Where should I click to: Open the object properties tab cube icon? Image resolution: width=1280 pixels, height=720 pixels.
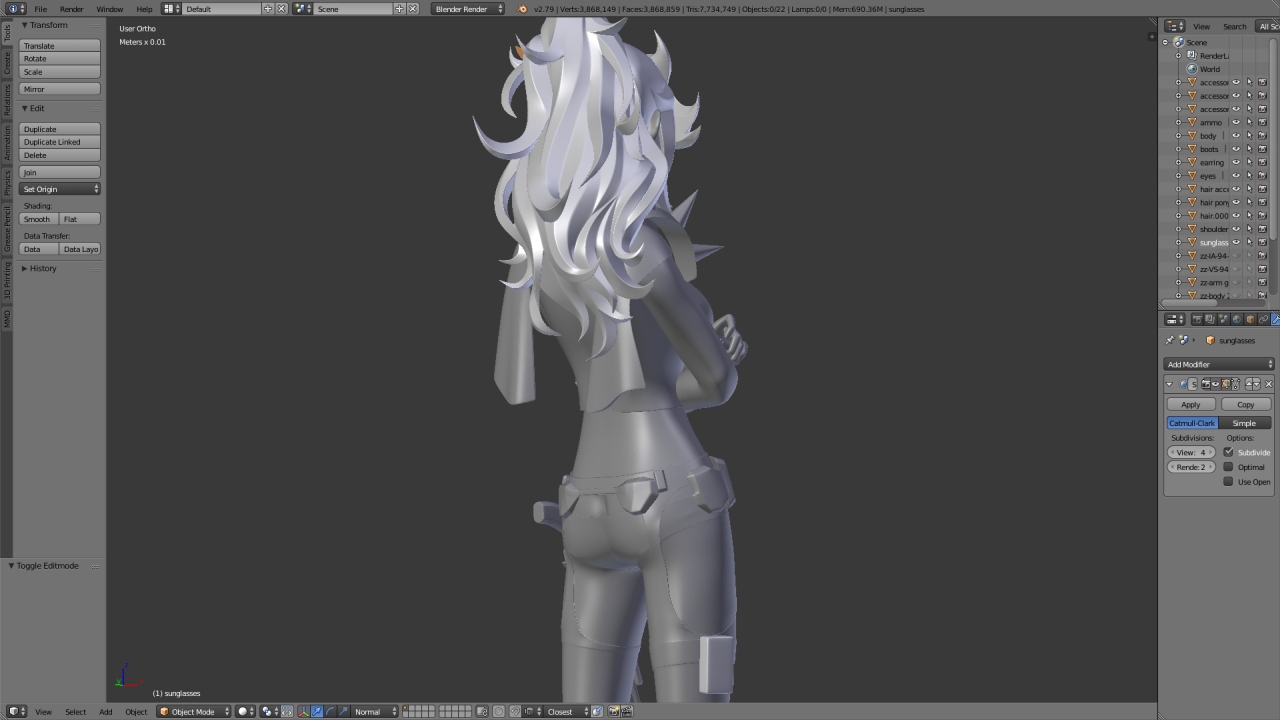(1250, 319)
